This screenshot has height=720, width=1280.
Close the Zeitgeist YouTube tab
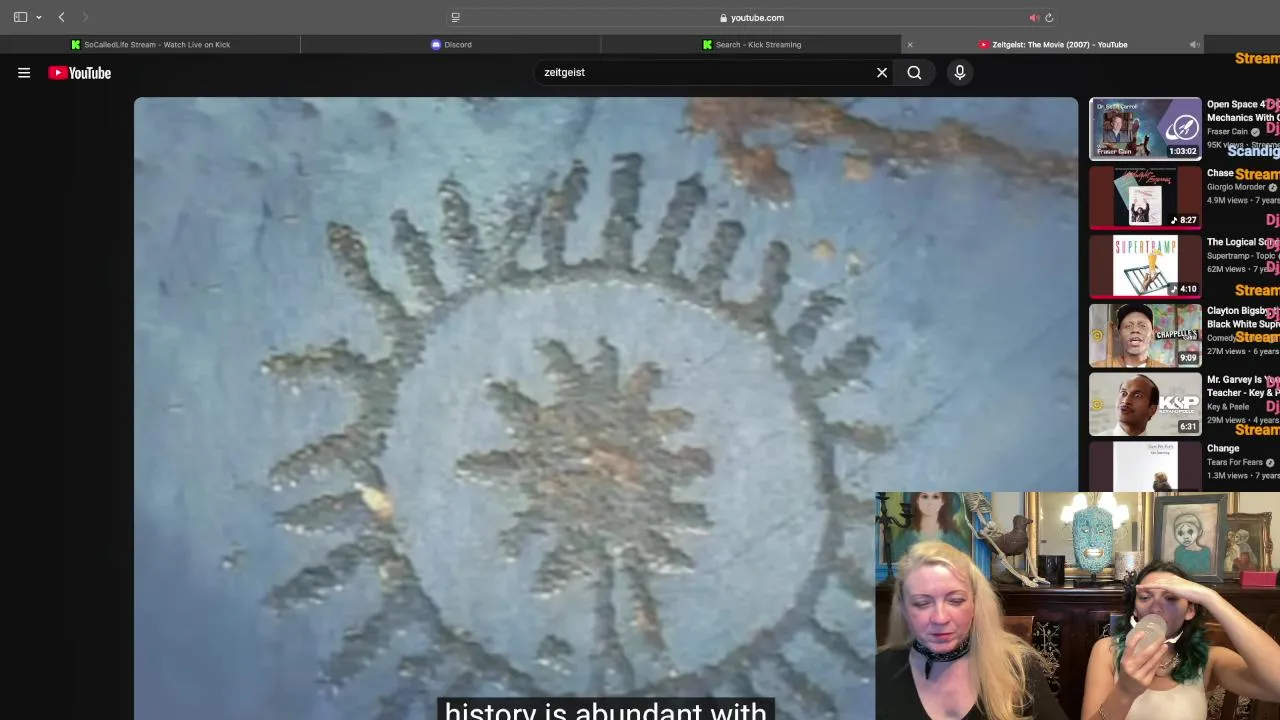pyautogui.click(x=910, y=44)
